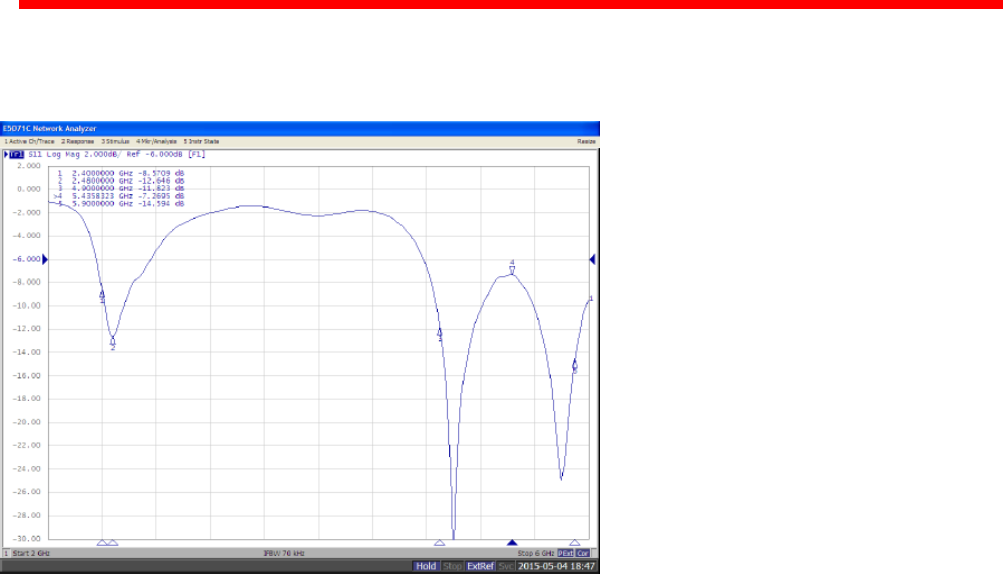Image resolution: width=1003 pixels, height=574 pixels.
Task: Select marker 2 readout row 2.4800000 GHz
Action: click(x=121, y=181)
